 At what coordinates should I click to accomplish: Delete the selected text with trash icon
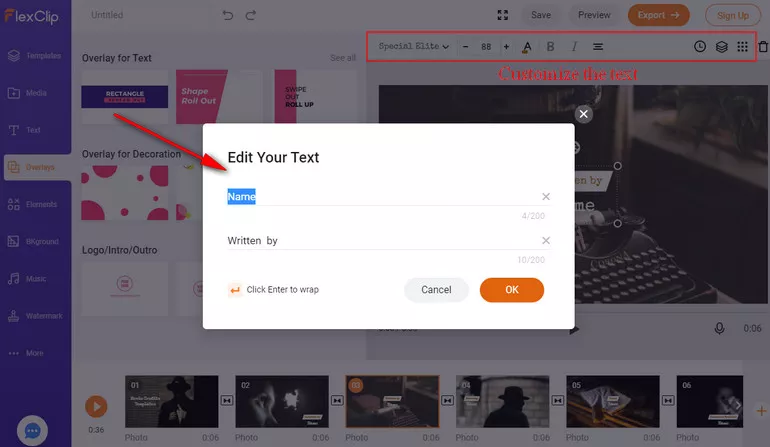(x=763, y=47)
